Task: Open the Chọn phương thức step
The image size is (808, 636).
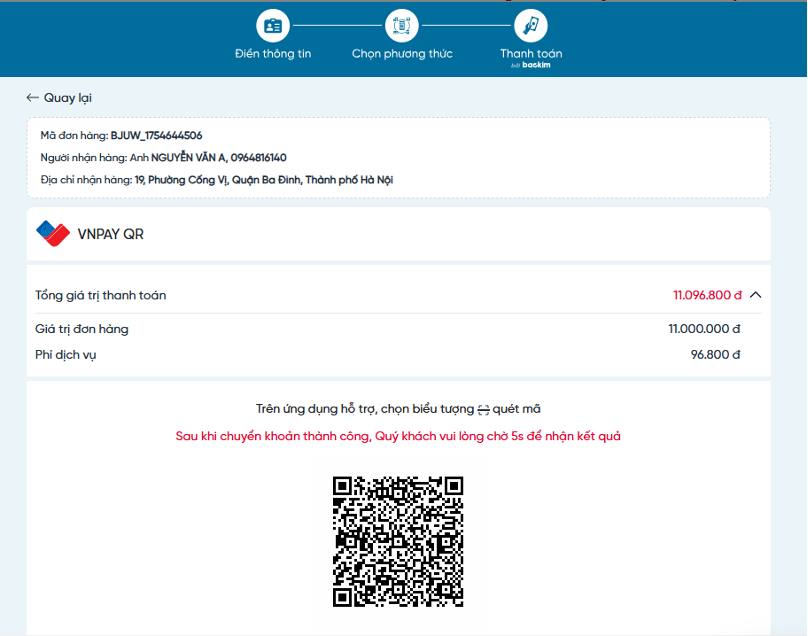Action: point(402,54)
